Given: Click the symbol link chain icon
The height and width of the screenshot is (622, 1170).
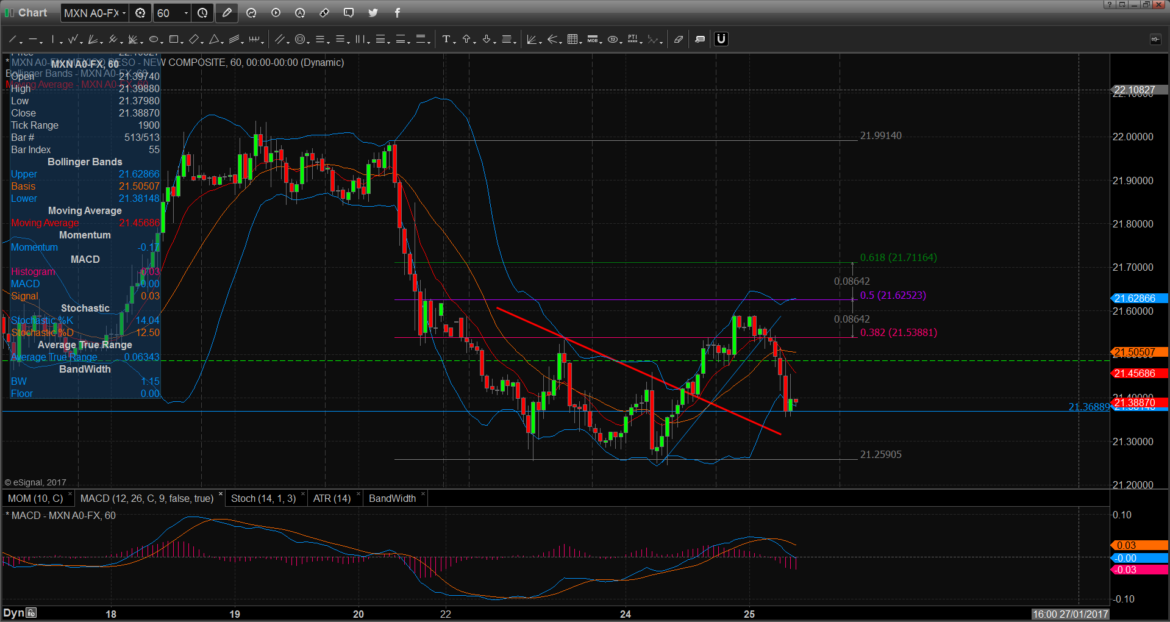Looking at the screenshot, I should point(324,13).
